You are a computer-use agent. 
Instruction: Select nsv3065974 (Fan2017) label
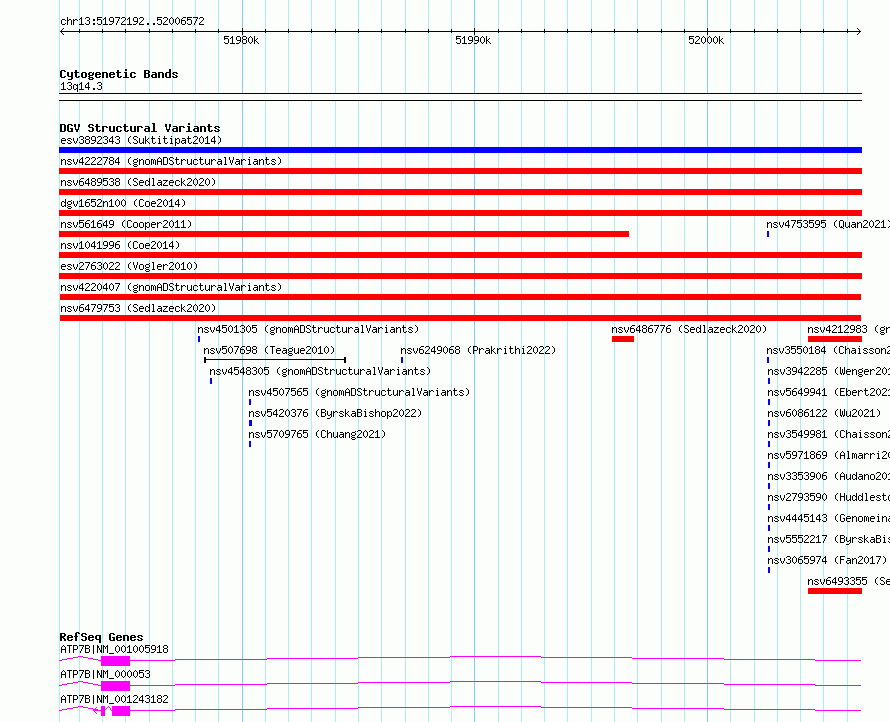pyautogui.click(x=827, y=560)
